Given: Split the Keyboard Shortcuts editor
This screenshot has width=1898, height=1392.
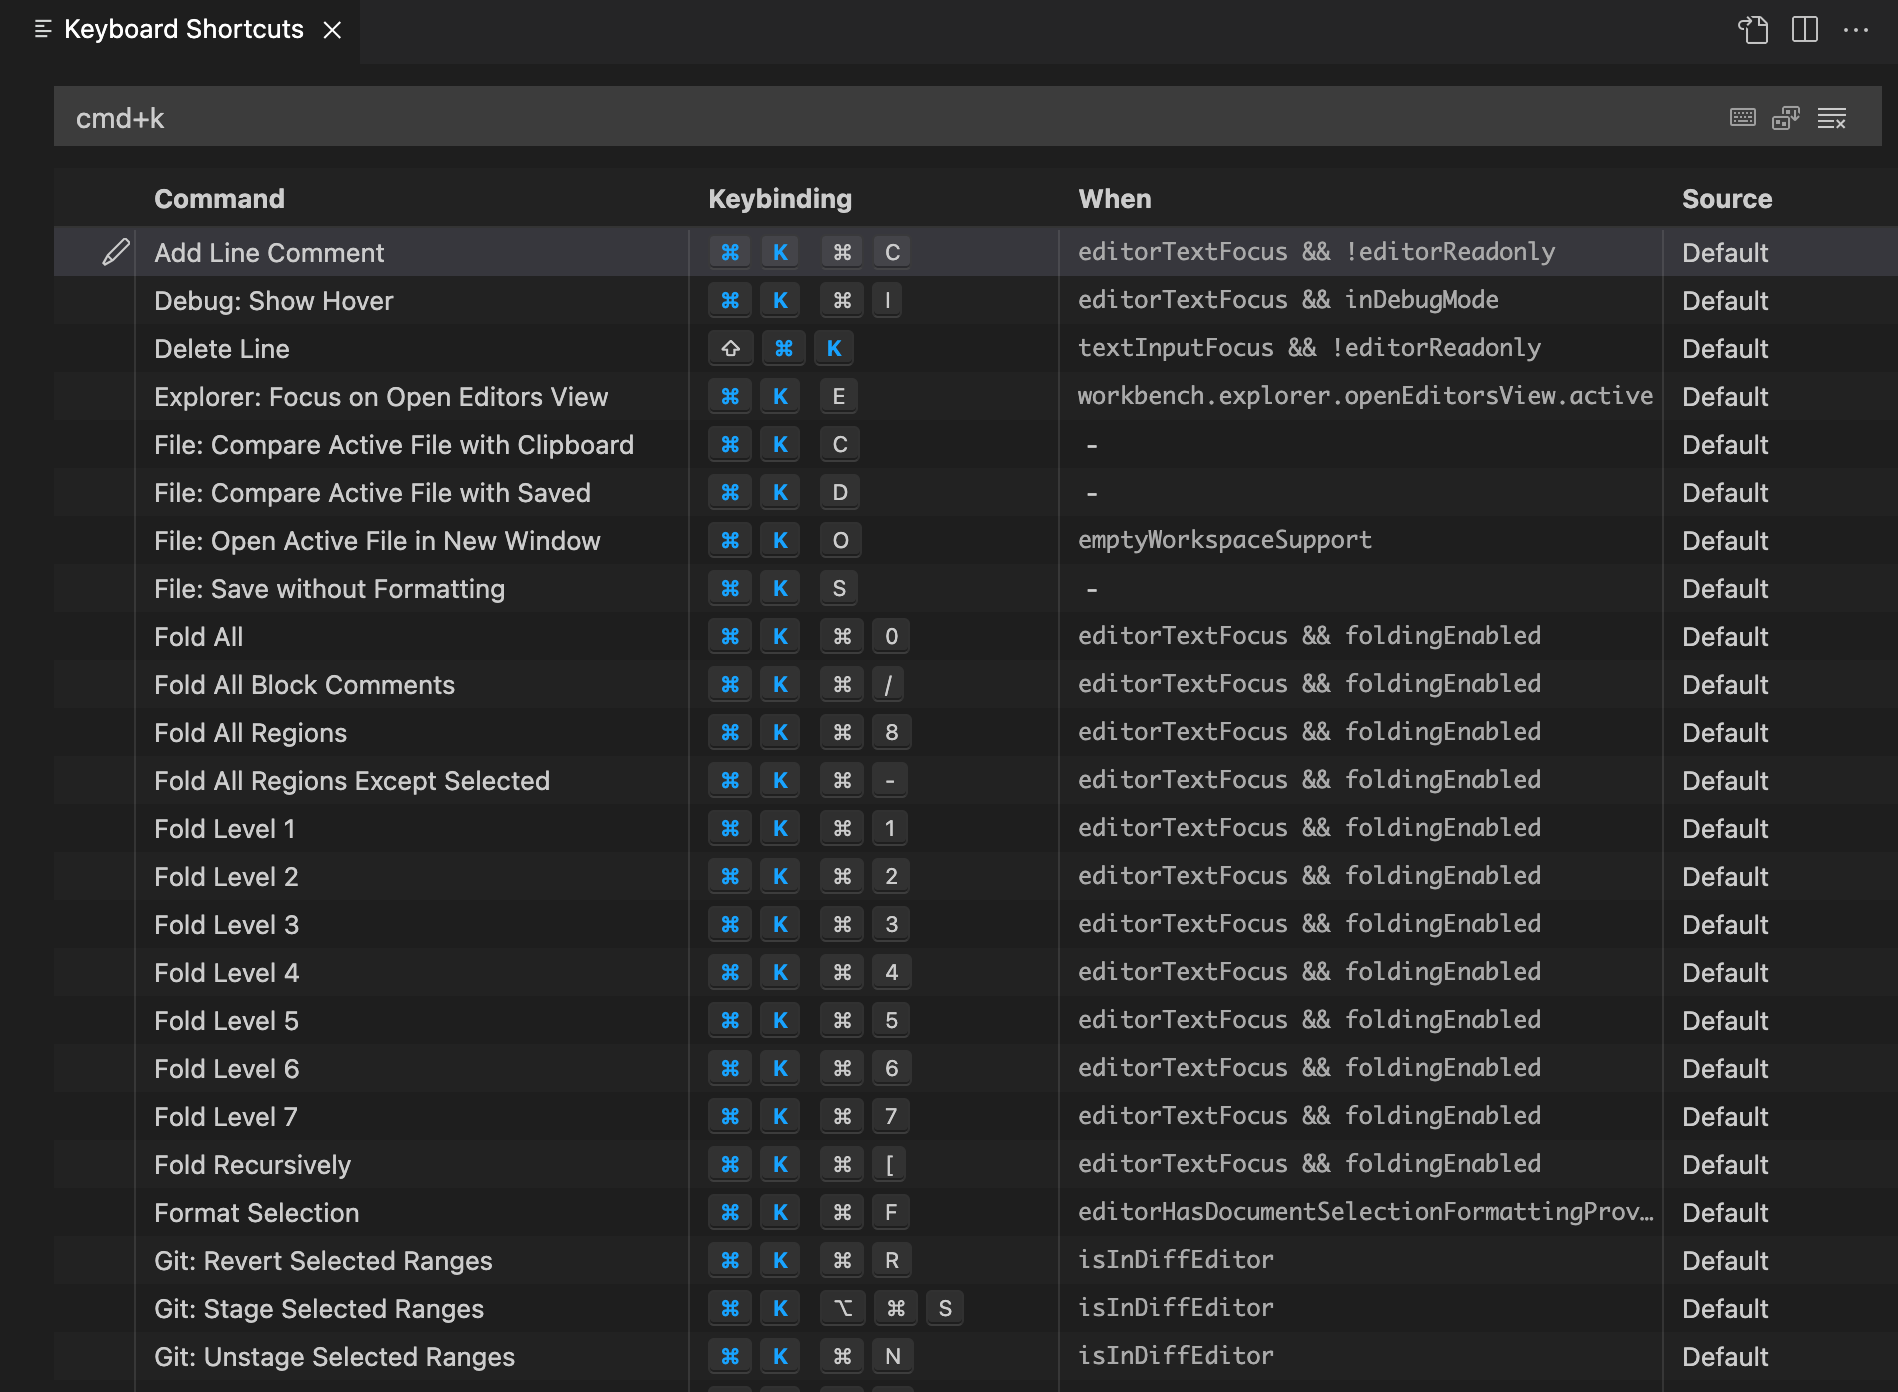Looking at the screenshot, I should 1803,29.
